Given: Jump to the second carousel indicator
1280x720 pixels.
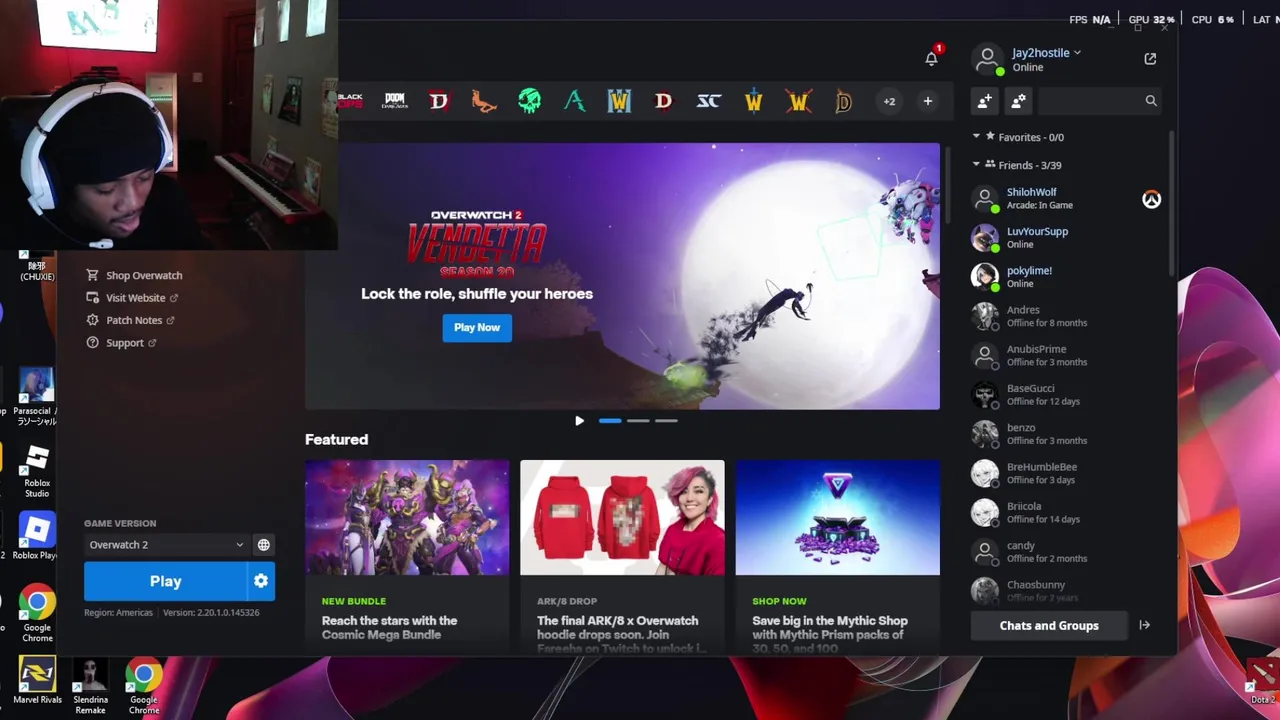Looking at the screenshot, I should coord(638,421).
